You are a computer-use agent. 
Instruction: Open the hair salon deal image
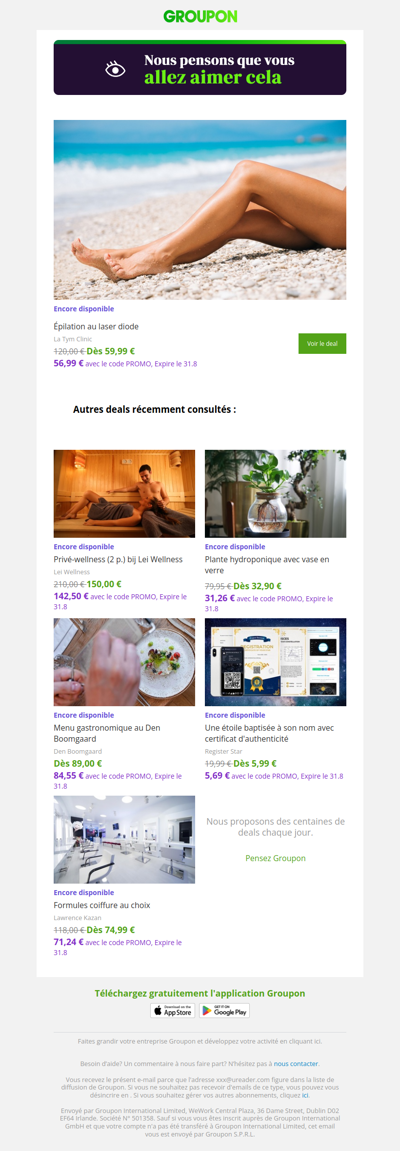(124, 839)
